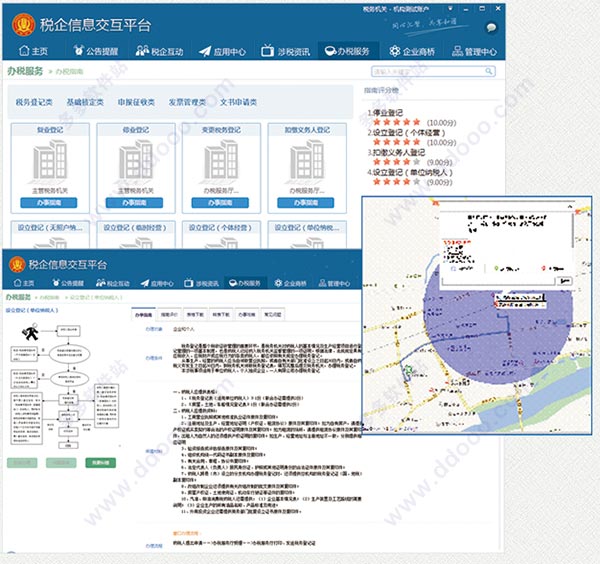Open 应用中心 paper plane icon, top window
Image resolution: width=600 pixels, height=564 pixels.
point(205,51)
